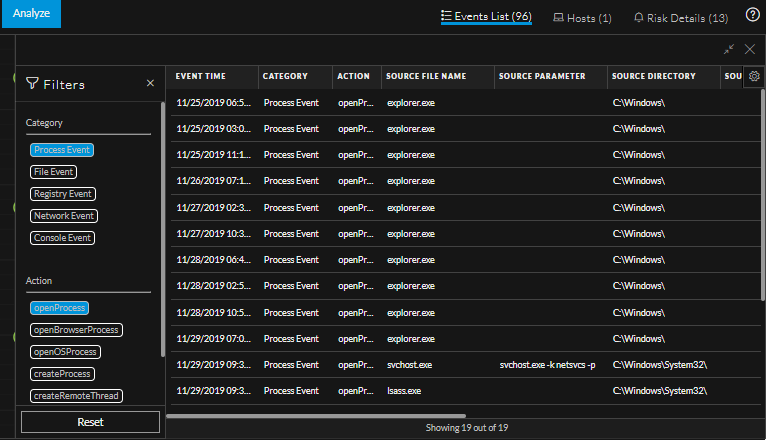Click the Filters funnel icon
The width and height of the screenshot is (766, 440).
coord(32,83)
